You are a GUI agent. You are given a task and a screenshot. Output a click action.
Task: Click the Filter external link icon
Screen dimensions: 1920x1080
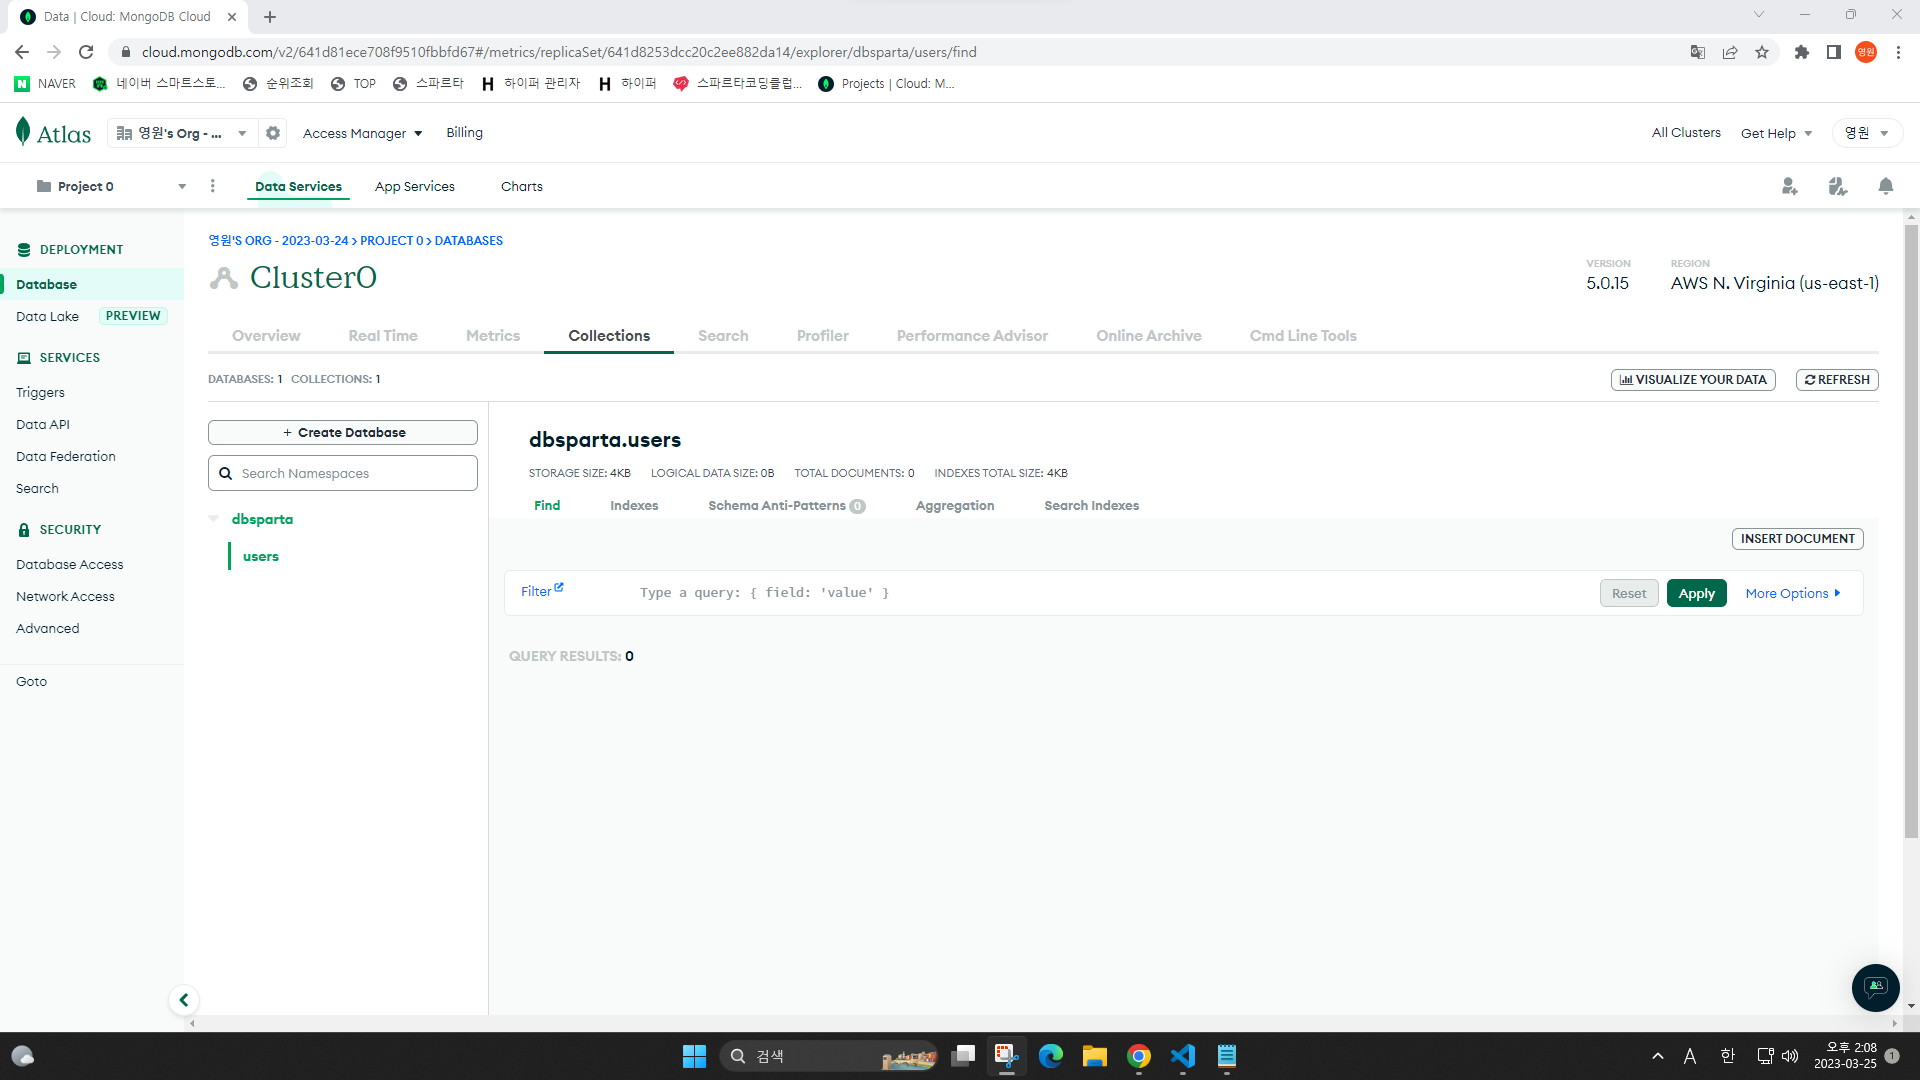coord(559,587)
